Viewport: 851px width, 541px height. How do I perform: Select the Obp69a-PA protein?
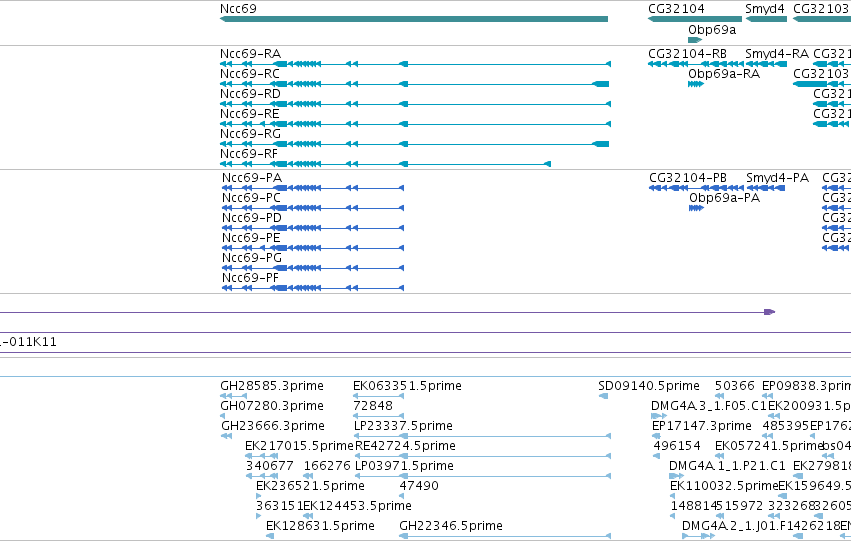tap(696, 208)
